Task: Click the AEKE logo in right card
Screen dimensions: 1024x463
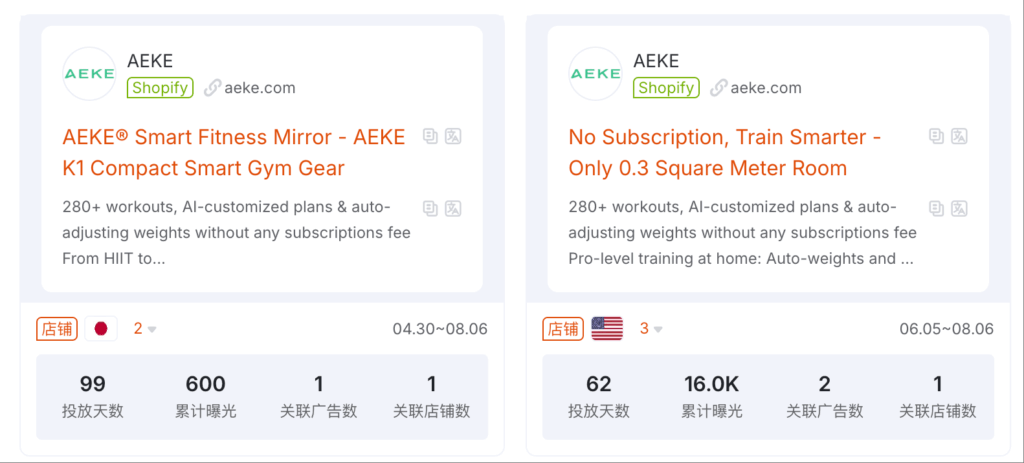Action: [595, 74]
